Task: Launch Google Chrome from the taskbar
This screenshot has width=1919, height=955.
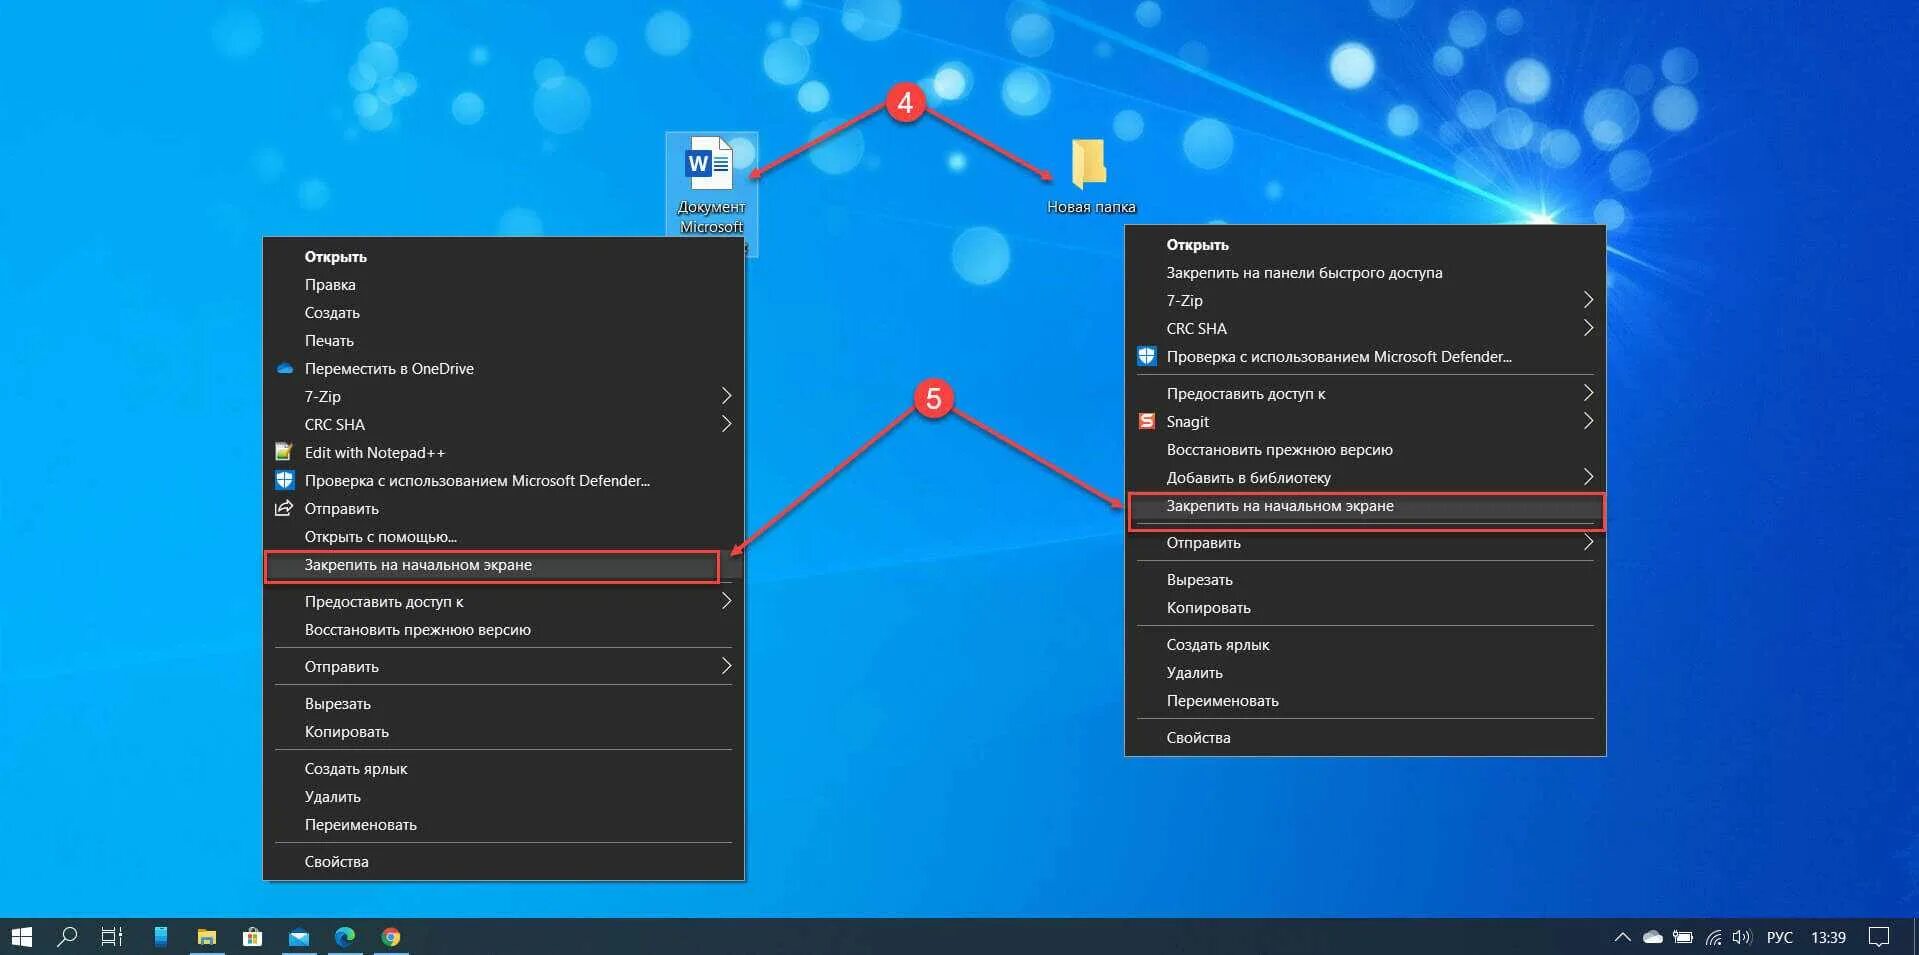Action: tap(391, 937)
